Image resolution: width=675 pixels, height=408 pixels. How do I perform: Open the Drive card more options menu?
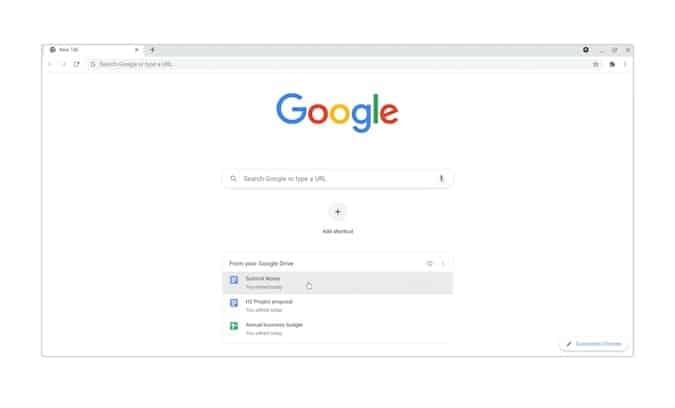(443, 263)
